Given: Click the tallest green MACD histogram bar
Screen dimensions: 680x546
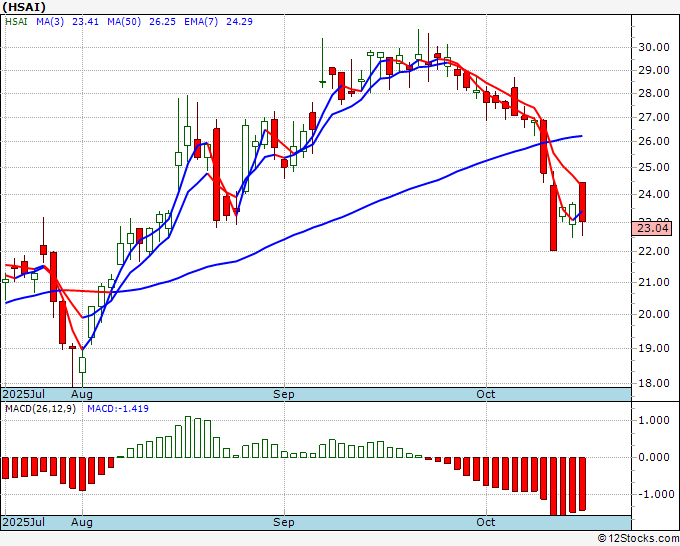Looking at the screenshot, I should click(x=188, y=437).
